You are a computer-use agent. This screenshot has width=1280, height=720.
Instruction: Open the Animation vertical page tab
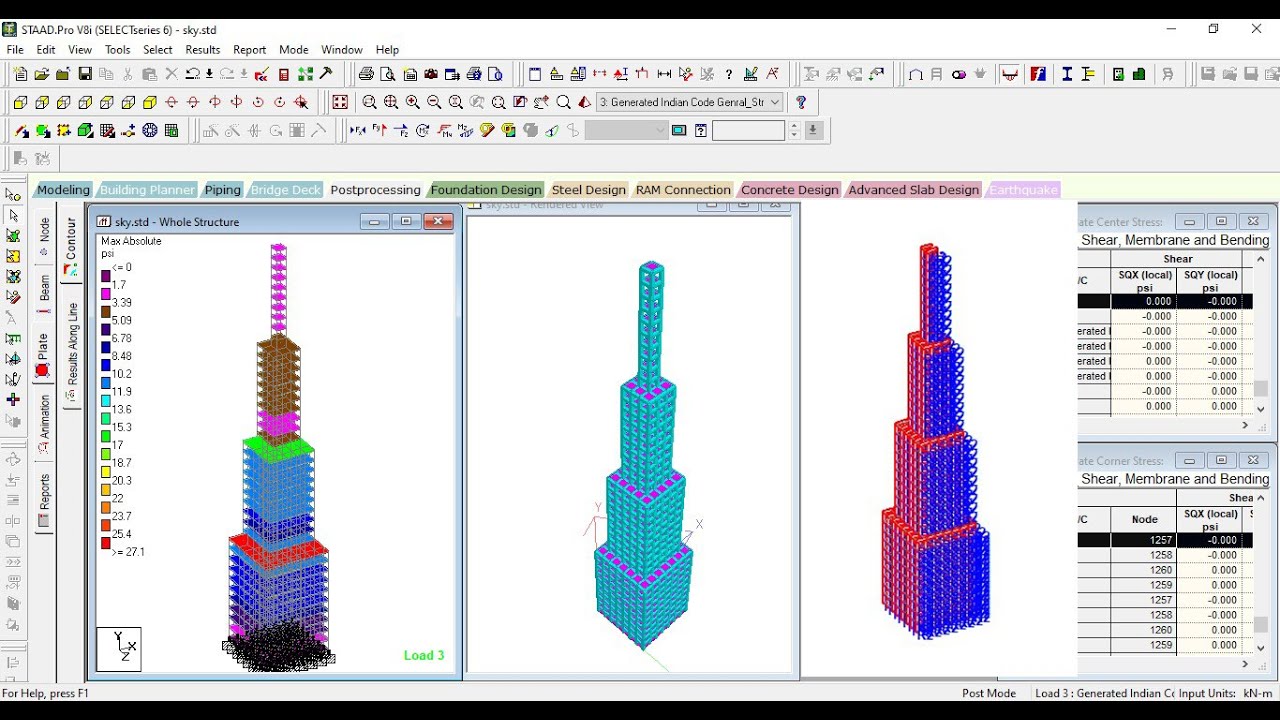tap(43, 424)
